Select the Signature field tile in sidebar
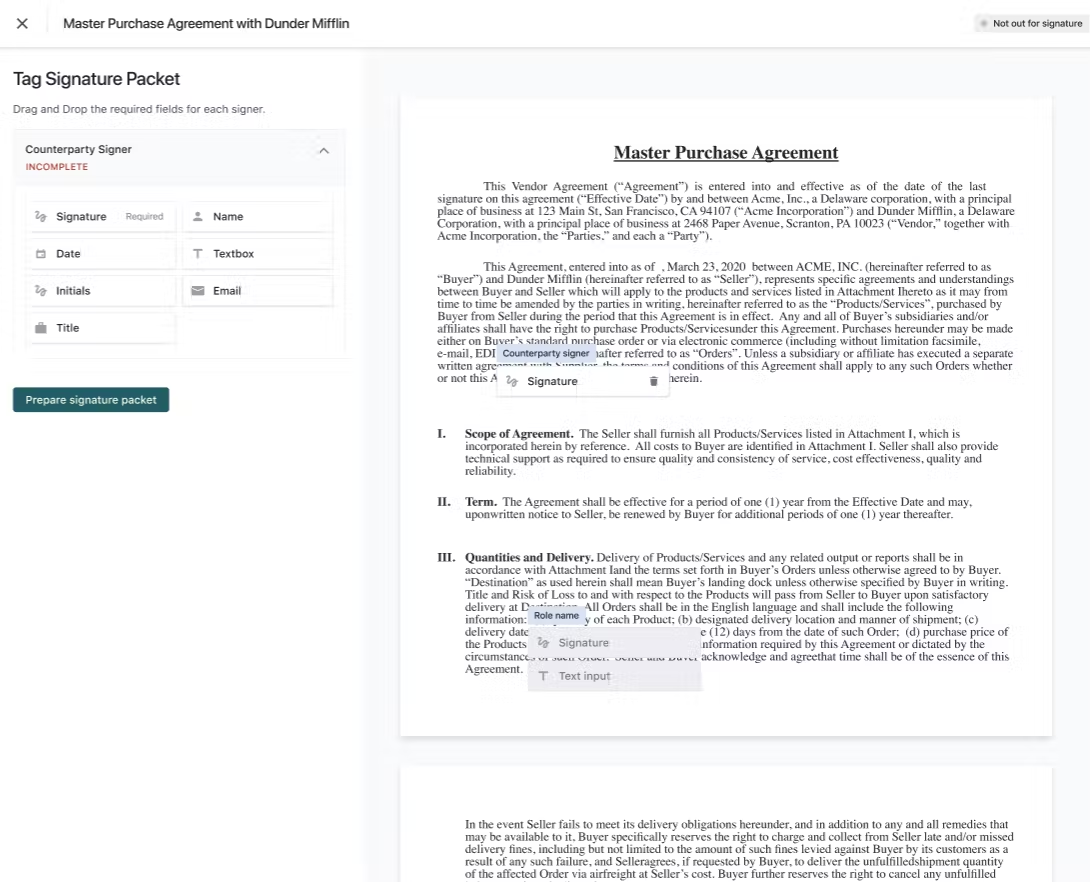This screenshot has width=1090, height=882. coord(101,216)
